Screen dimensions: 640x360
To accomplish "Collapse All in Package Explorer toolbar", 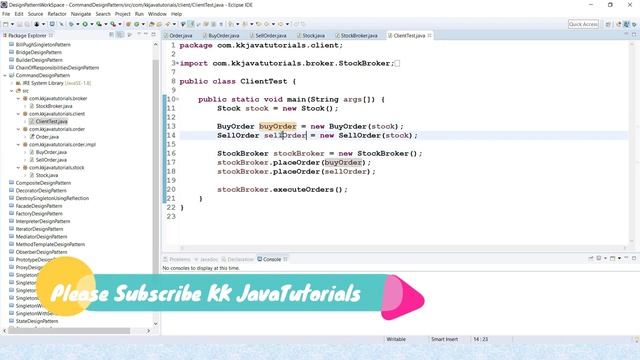I will 111,35.
